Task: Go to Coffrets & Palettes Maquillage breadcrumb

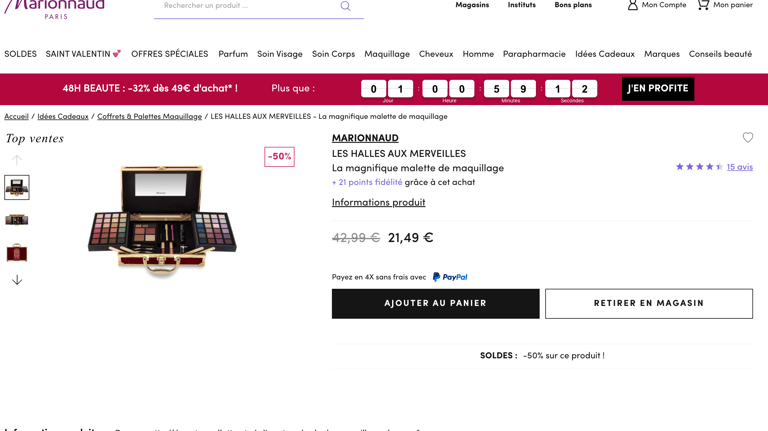Action: click(149, 117)
